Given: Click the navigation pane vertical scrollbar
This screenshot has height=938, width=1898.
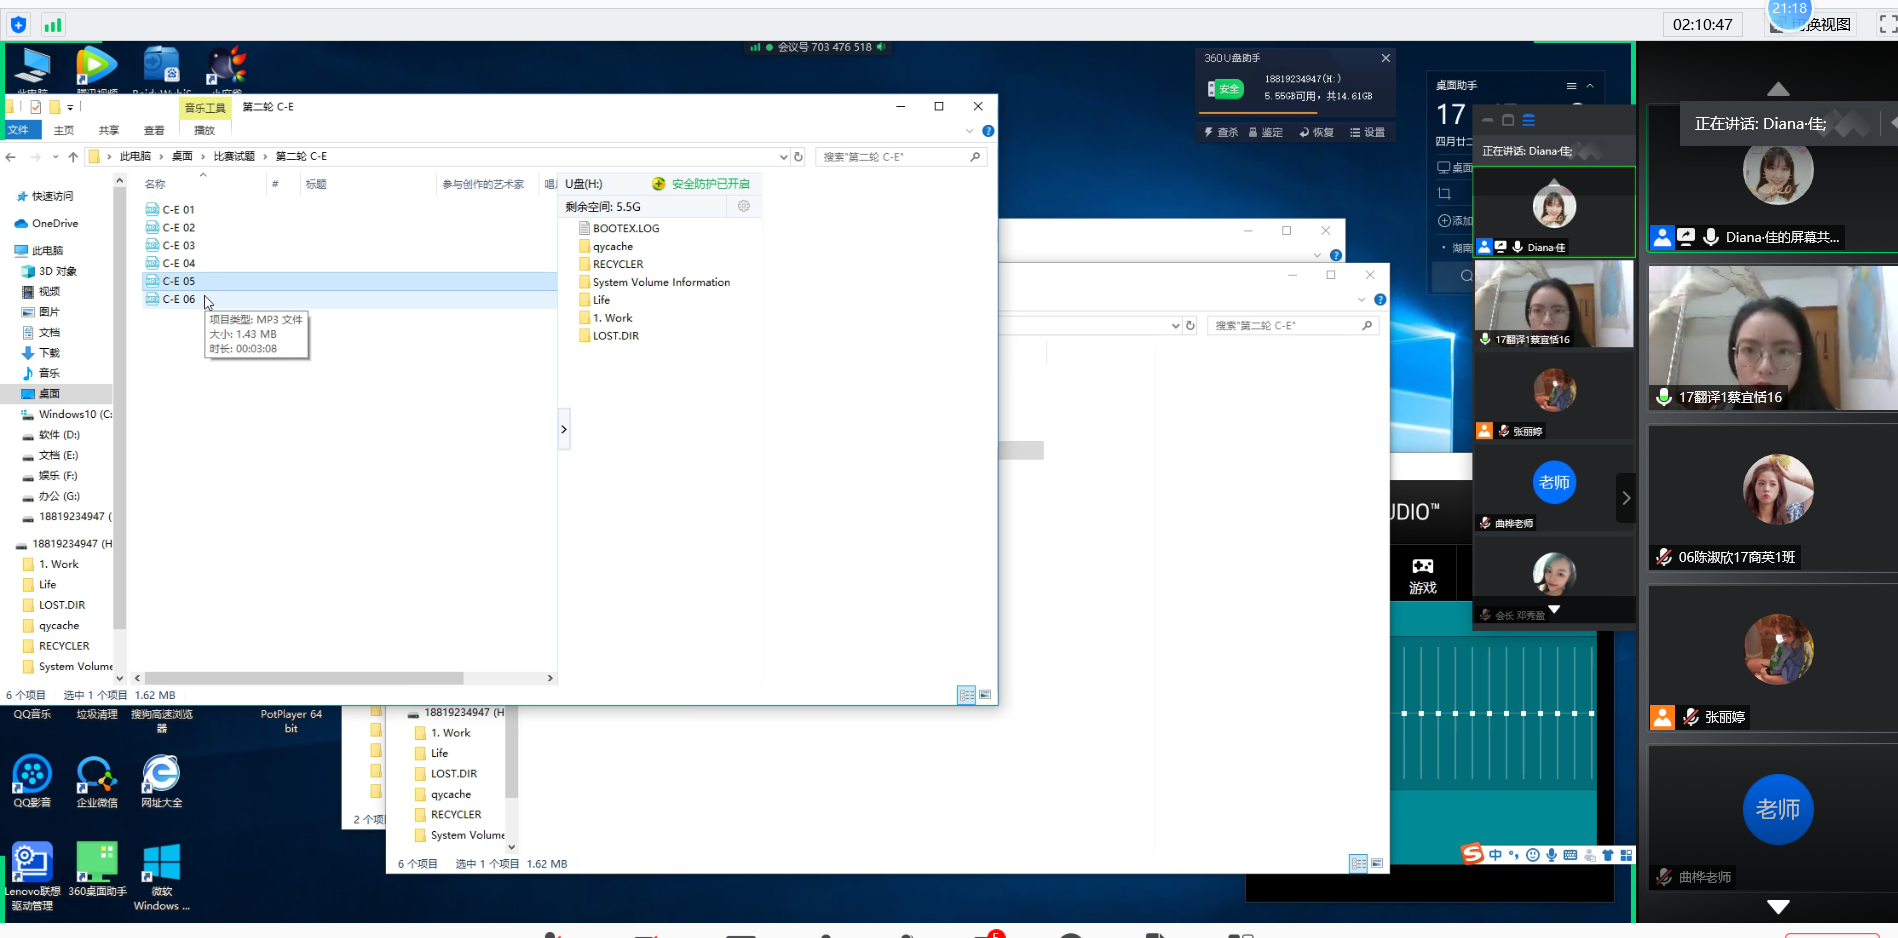Looking at the screenshot, I should point(120,410).
